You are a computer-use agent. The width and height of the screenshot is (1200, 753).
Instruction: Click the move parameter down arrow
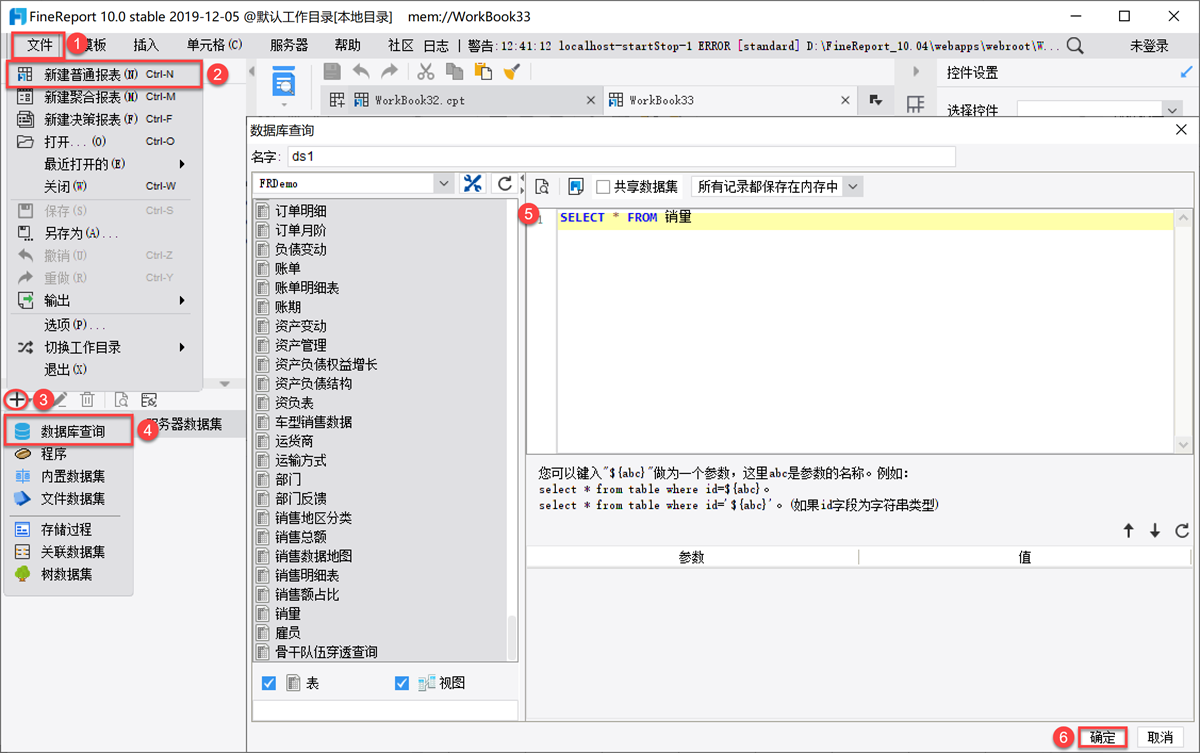click(1155, 531)
